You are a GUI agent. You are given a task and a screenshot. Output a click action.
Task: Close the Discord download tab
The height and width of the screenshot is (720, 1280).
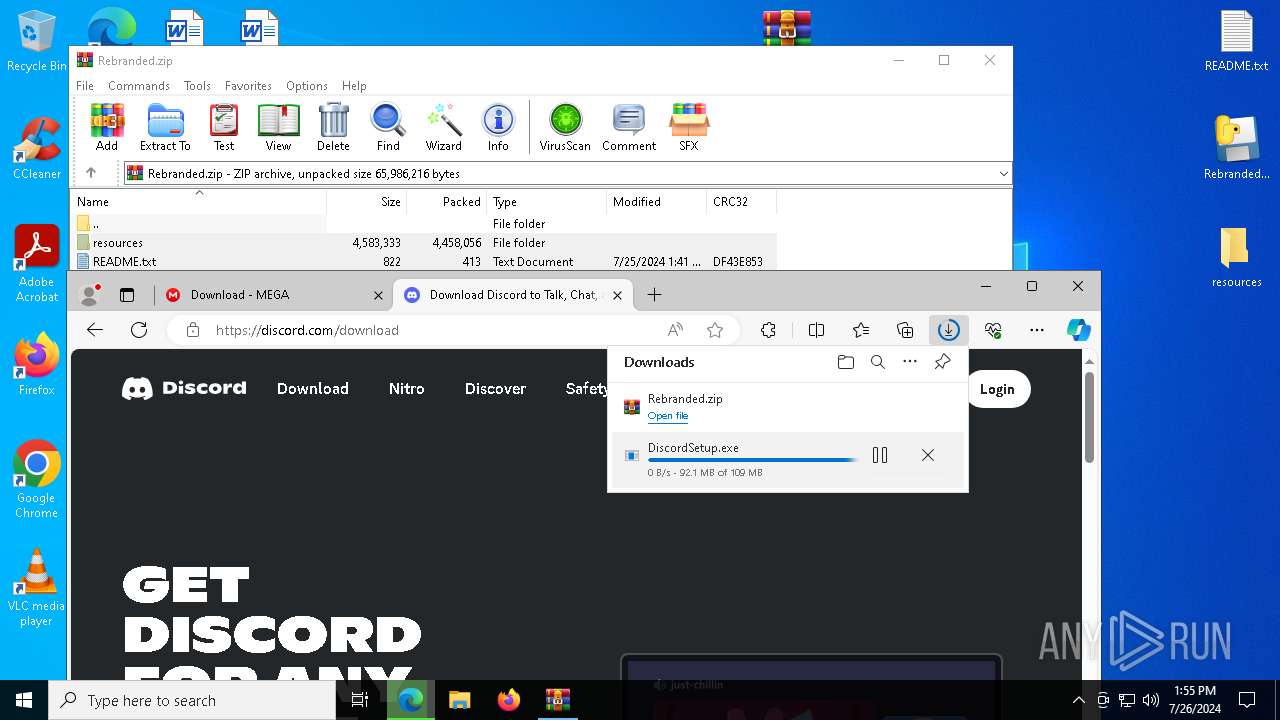(617, 295)
